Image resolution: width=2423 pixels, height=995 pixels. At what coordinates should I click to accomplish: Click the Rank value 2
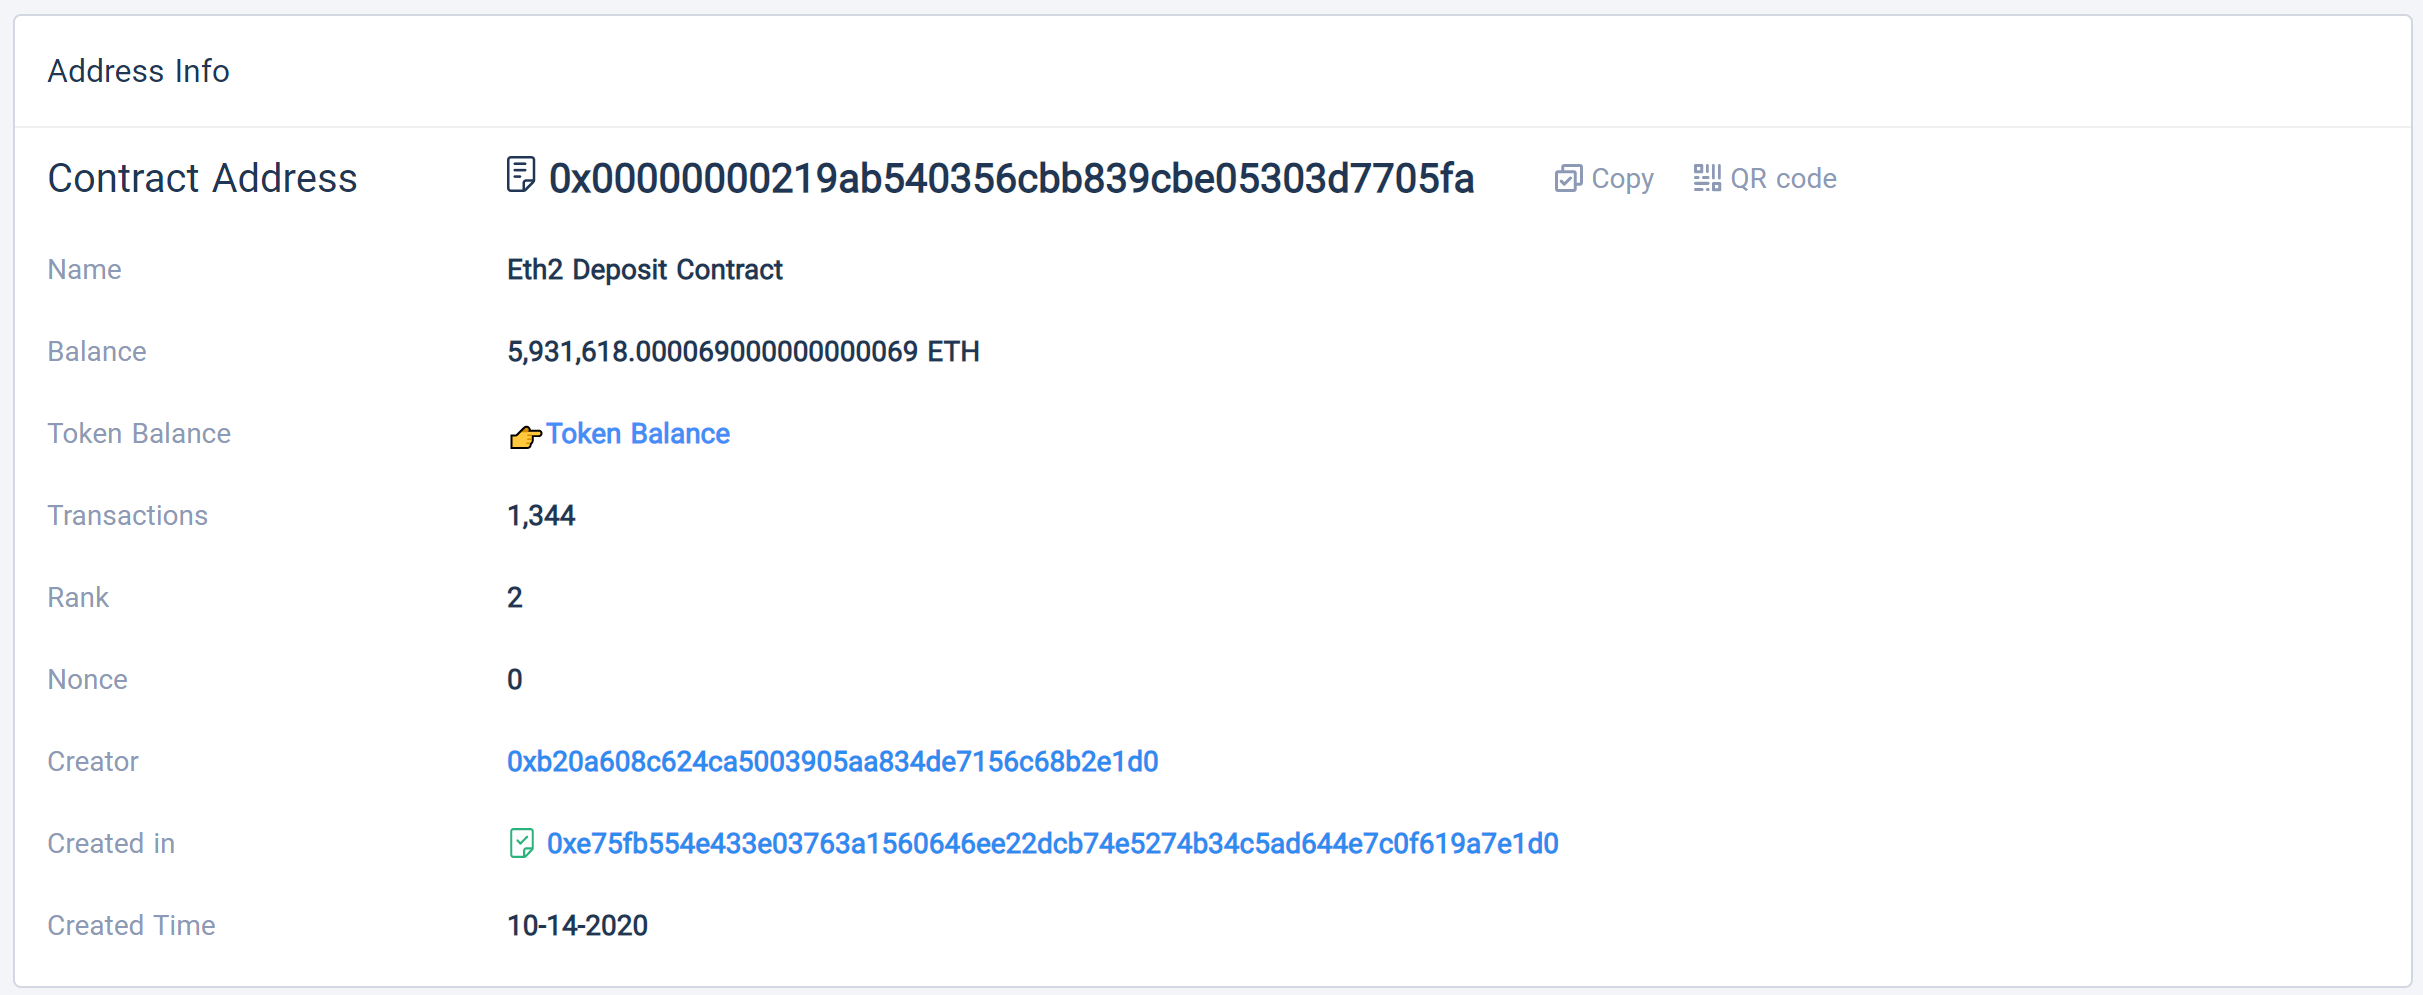point(515,598)
